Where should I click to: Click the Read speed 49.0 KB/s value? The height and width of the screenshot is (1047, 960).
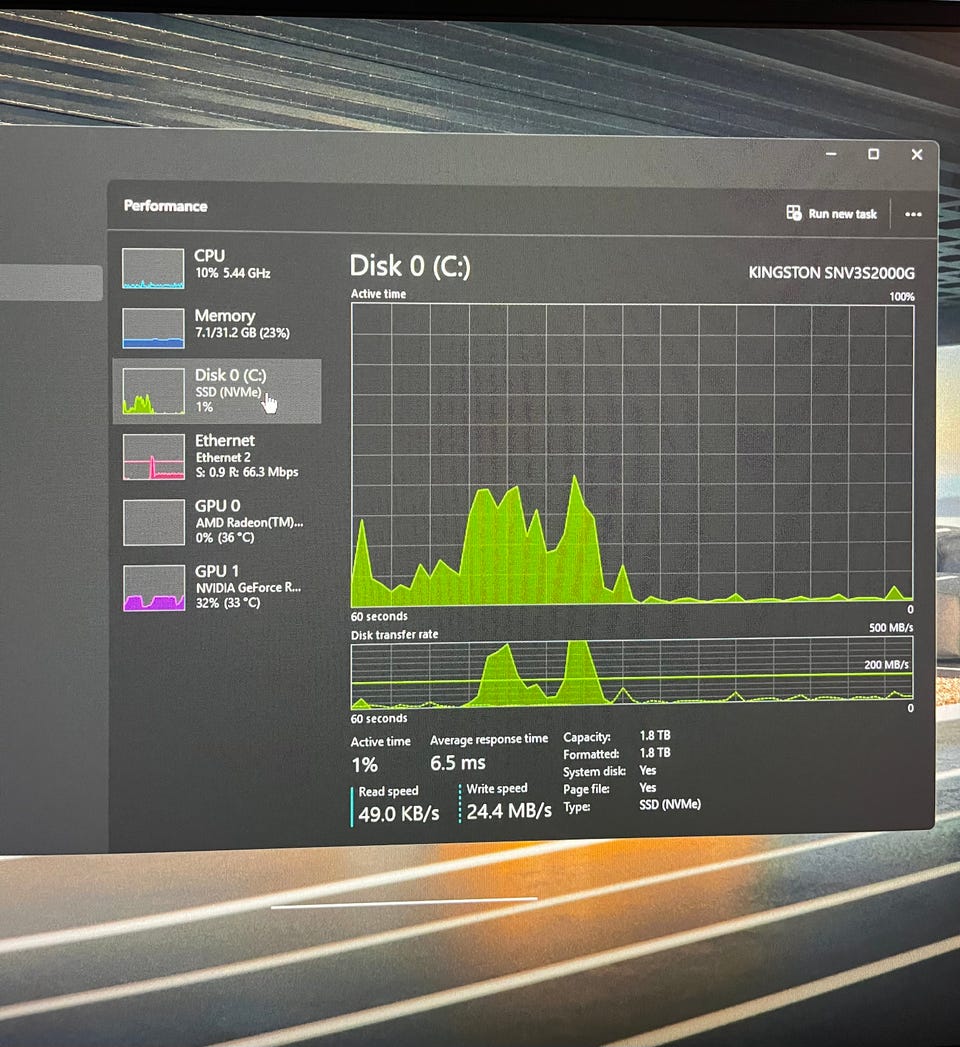(x=398, y=813)
